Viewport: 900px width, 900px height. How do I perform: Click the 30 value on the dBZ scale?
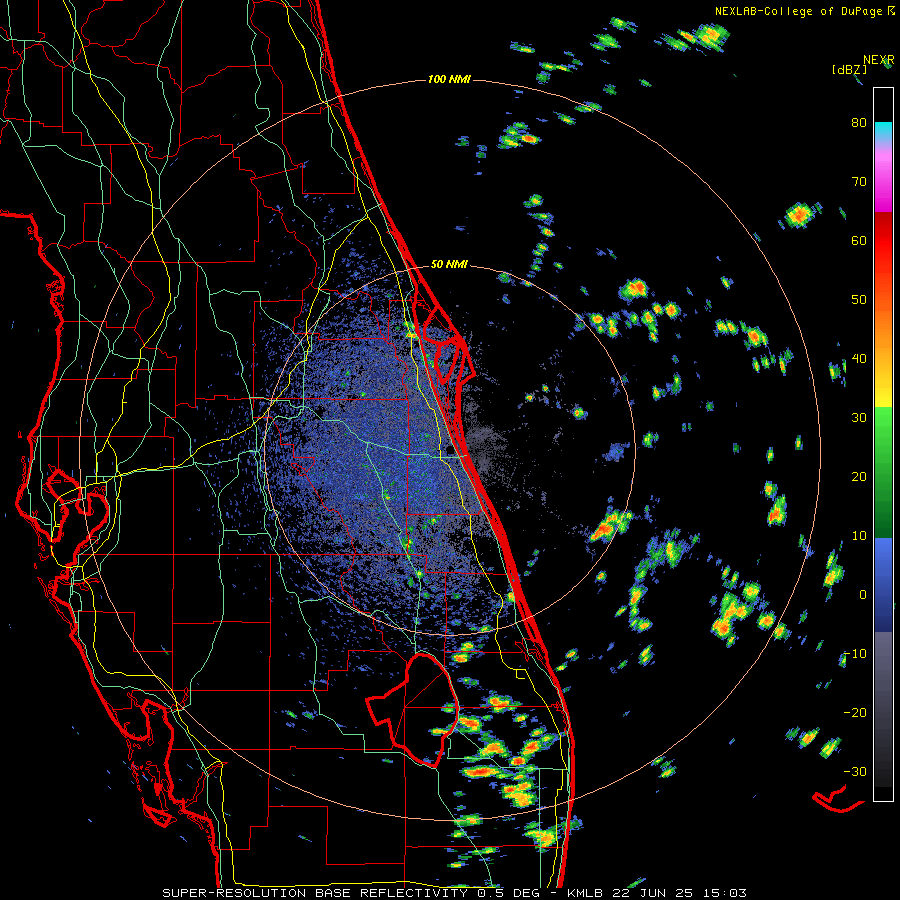tap(859, 417)
